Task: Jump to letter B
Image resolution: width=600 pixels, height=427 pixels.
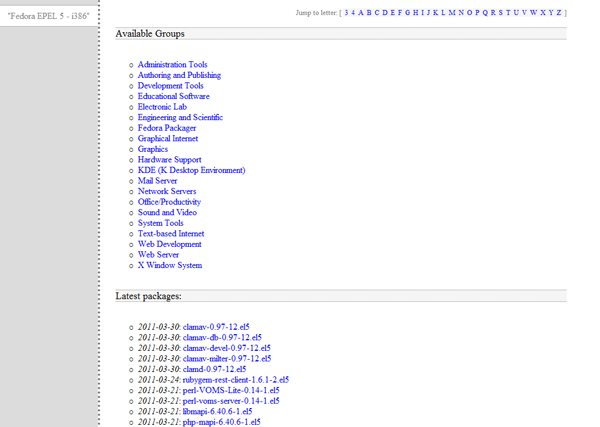Action: (x=369, y=13)
